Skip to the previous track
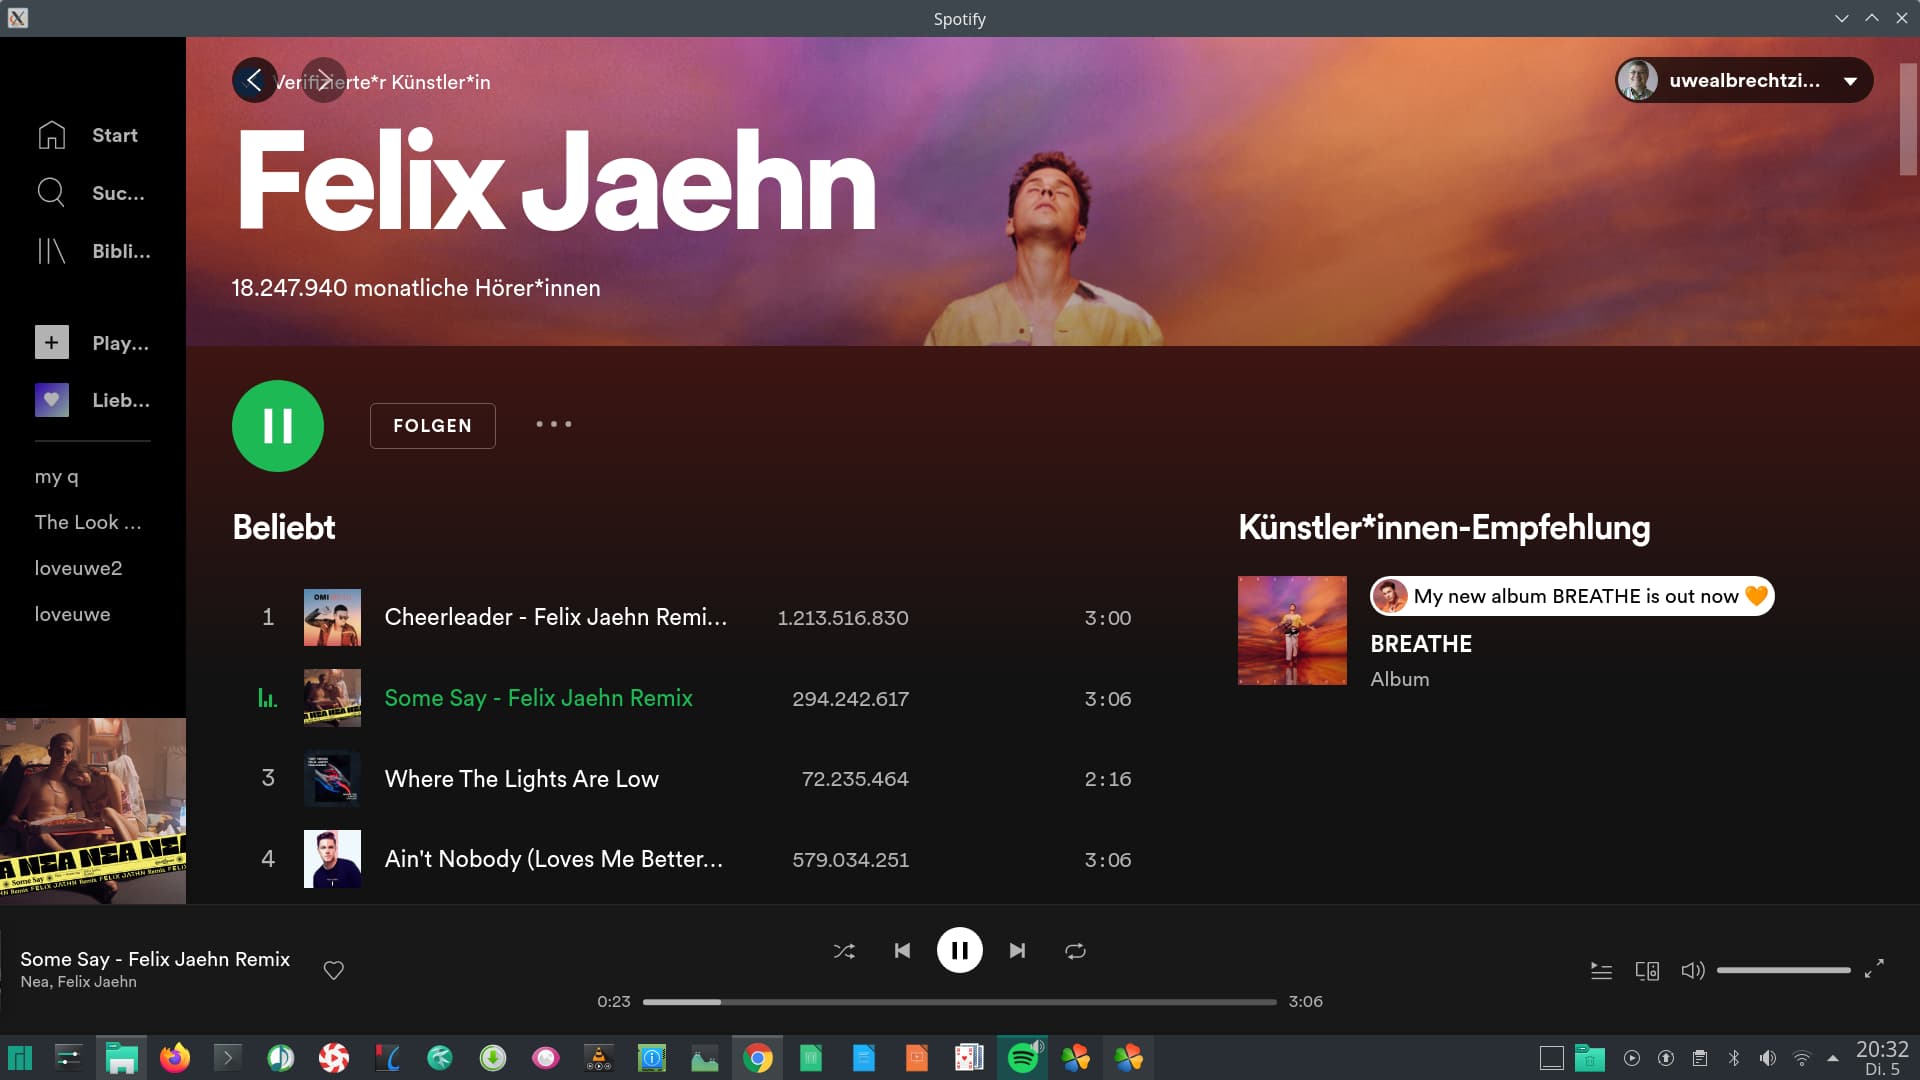 coord(902,951)
